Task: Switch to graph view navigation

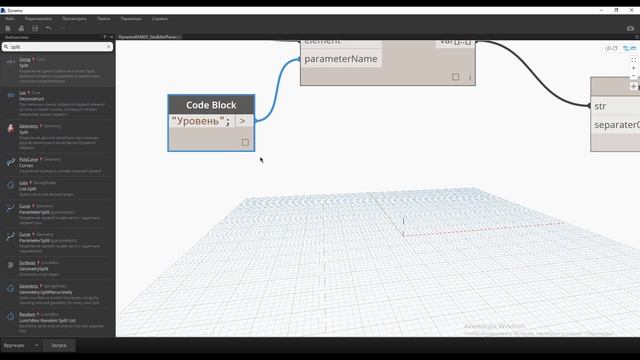Action: 629,48
